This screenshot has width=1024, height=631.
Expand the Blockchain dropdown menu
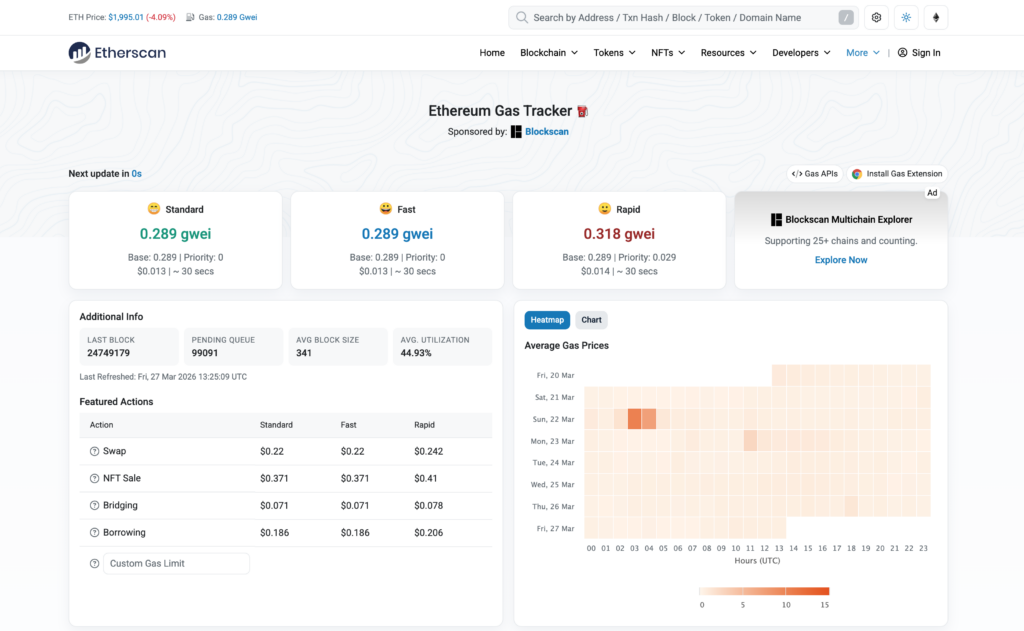pos(549,53)
